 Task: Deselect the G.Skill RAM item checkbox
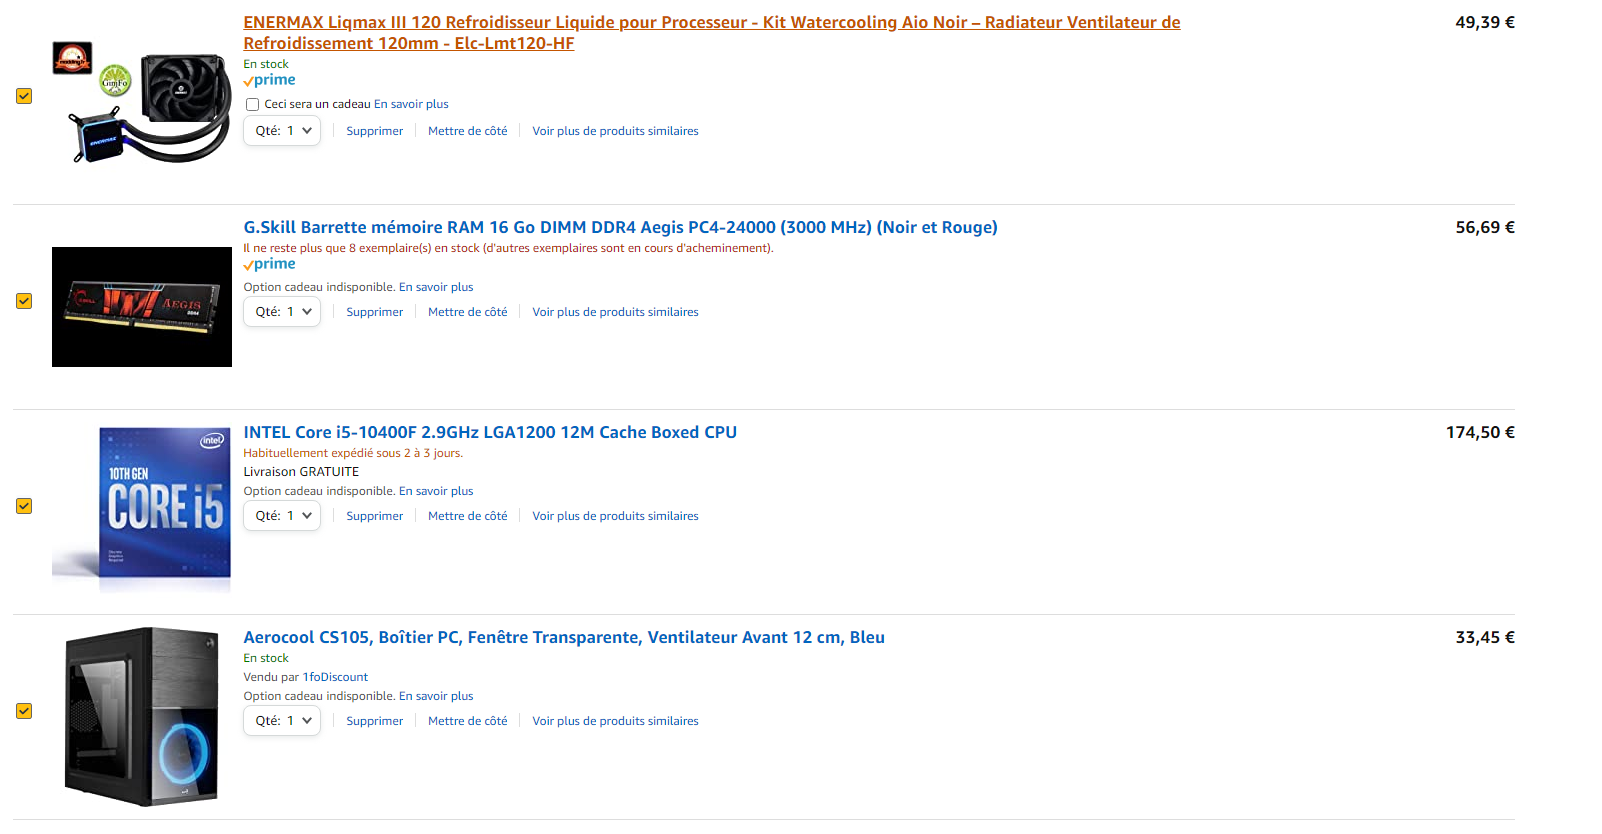24,301
